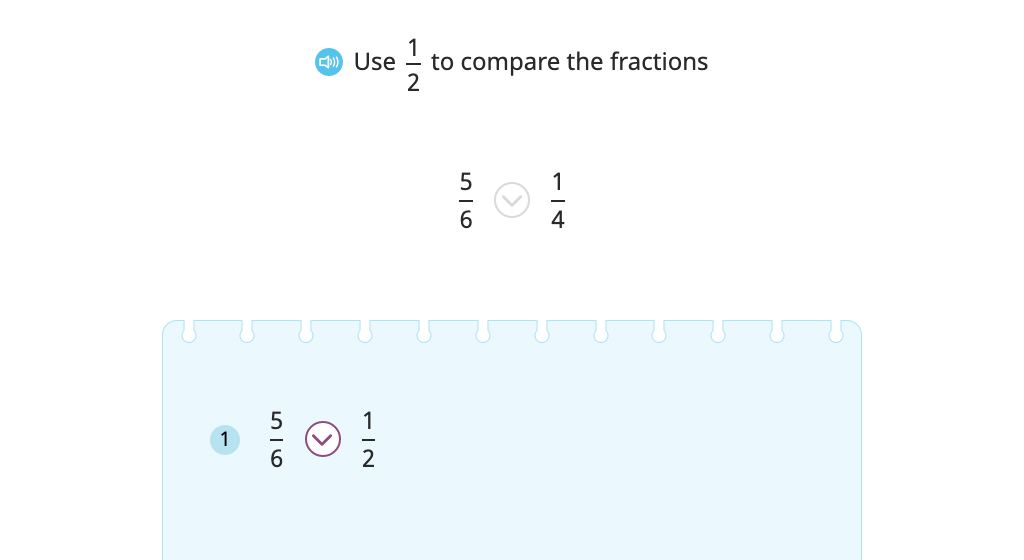Click the fraction 1/2 in step 1

[x=368, y=439]
